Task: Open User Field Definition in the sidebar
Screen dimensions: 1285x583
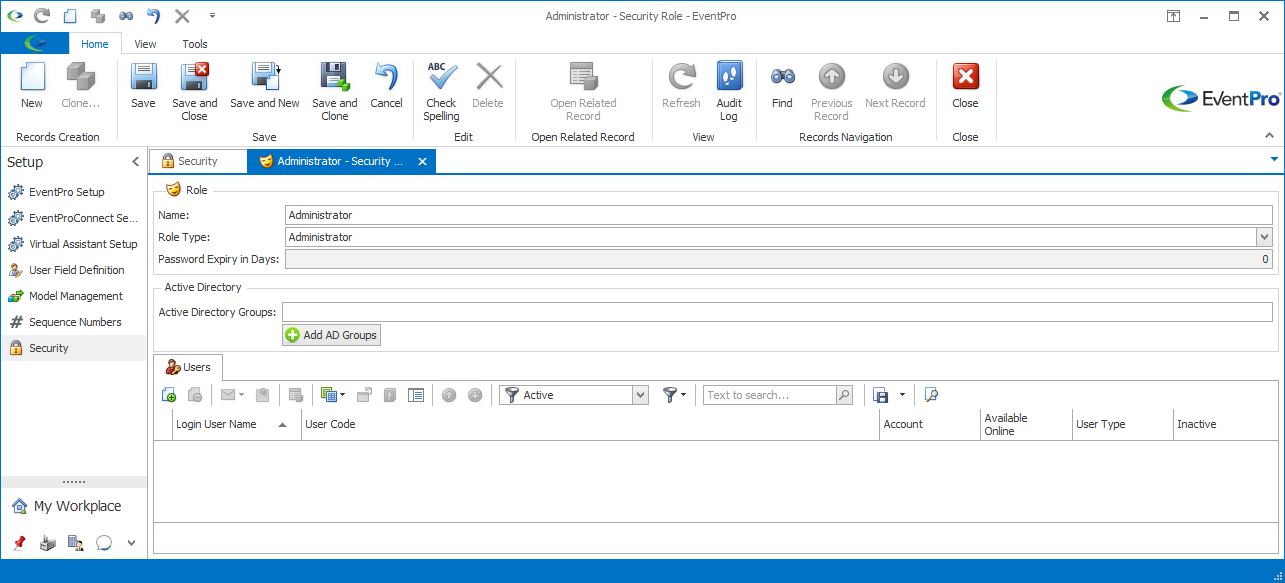Action: [x=74, y=270]
